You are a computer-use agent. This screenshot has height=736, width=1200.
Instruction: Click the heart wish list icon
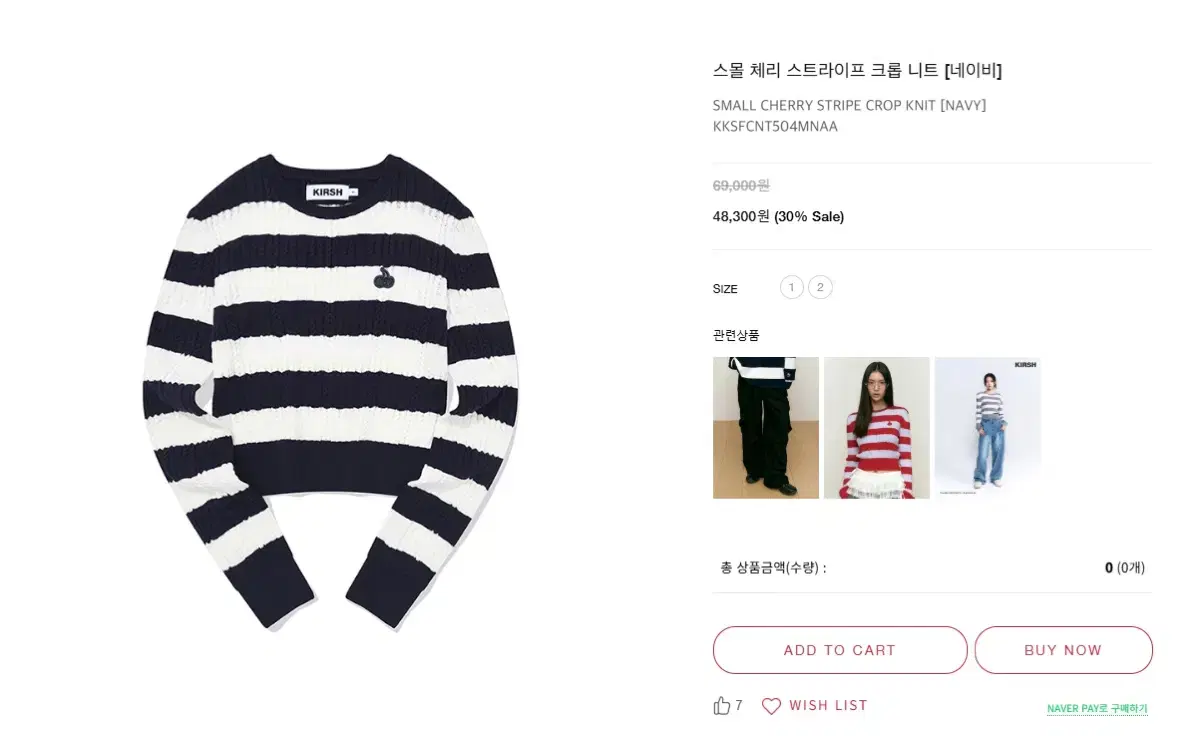pyautogui.click(x=771, y=706)
